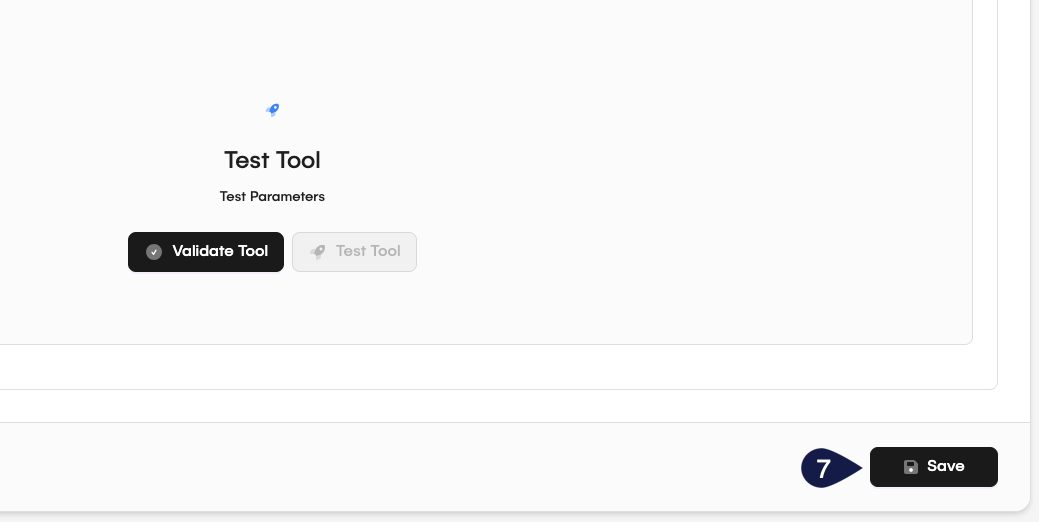1039x522 pixels.
Task: Click the checkmark icon inside Validate Tool
Action: click(x=154, y=252)
